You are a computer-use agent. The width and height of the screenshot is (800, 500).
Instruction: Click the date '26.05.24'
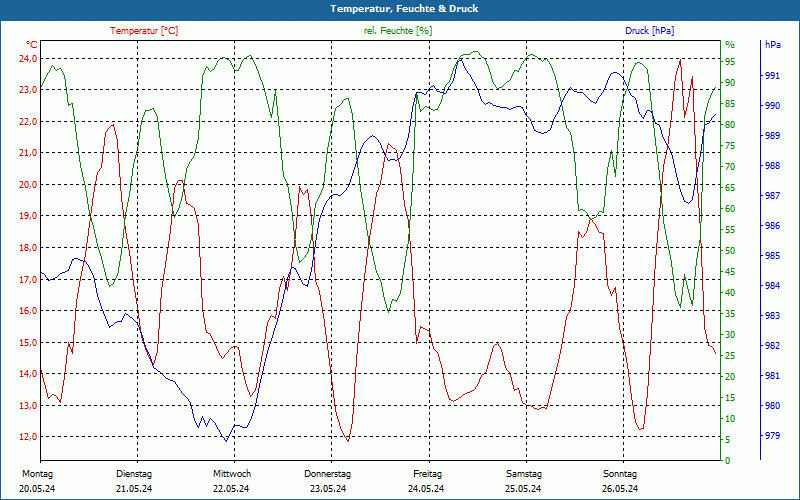pyautogui.click(x=620, y=489)
